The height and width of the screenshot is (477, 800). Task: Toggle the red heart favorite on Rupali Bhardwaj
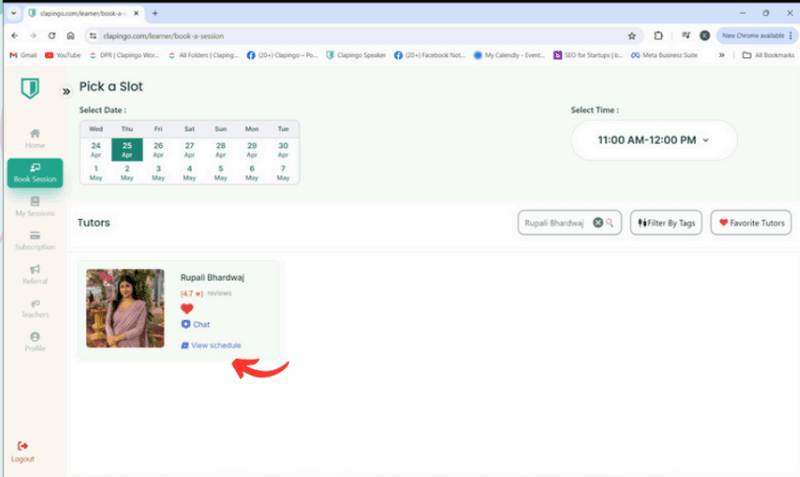click(x=187, y=309)
